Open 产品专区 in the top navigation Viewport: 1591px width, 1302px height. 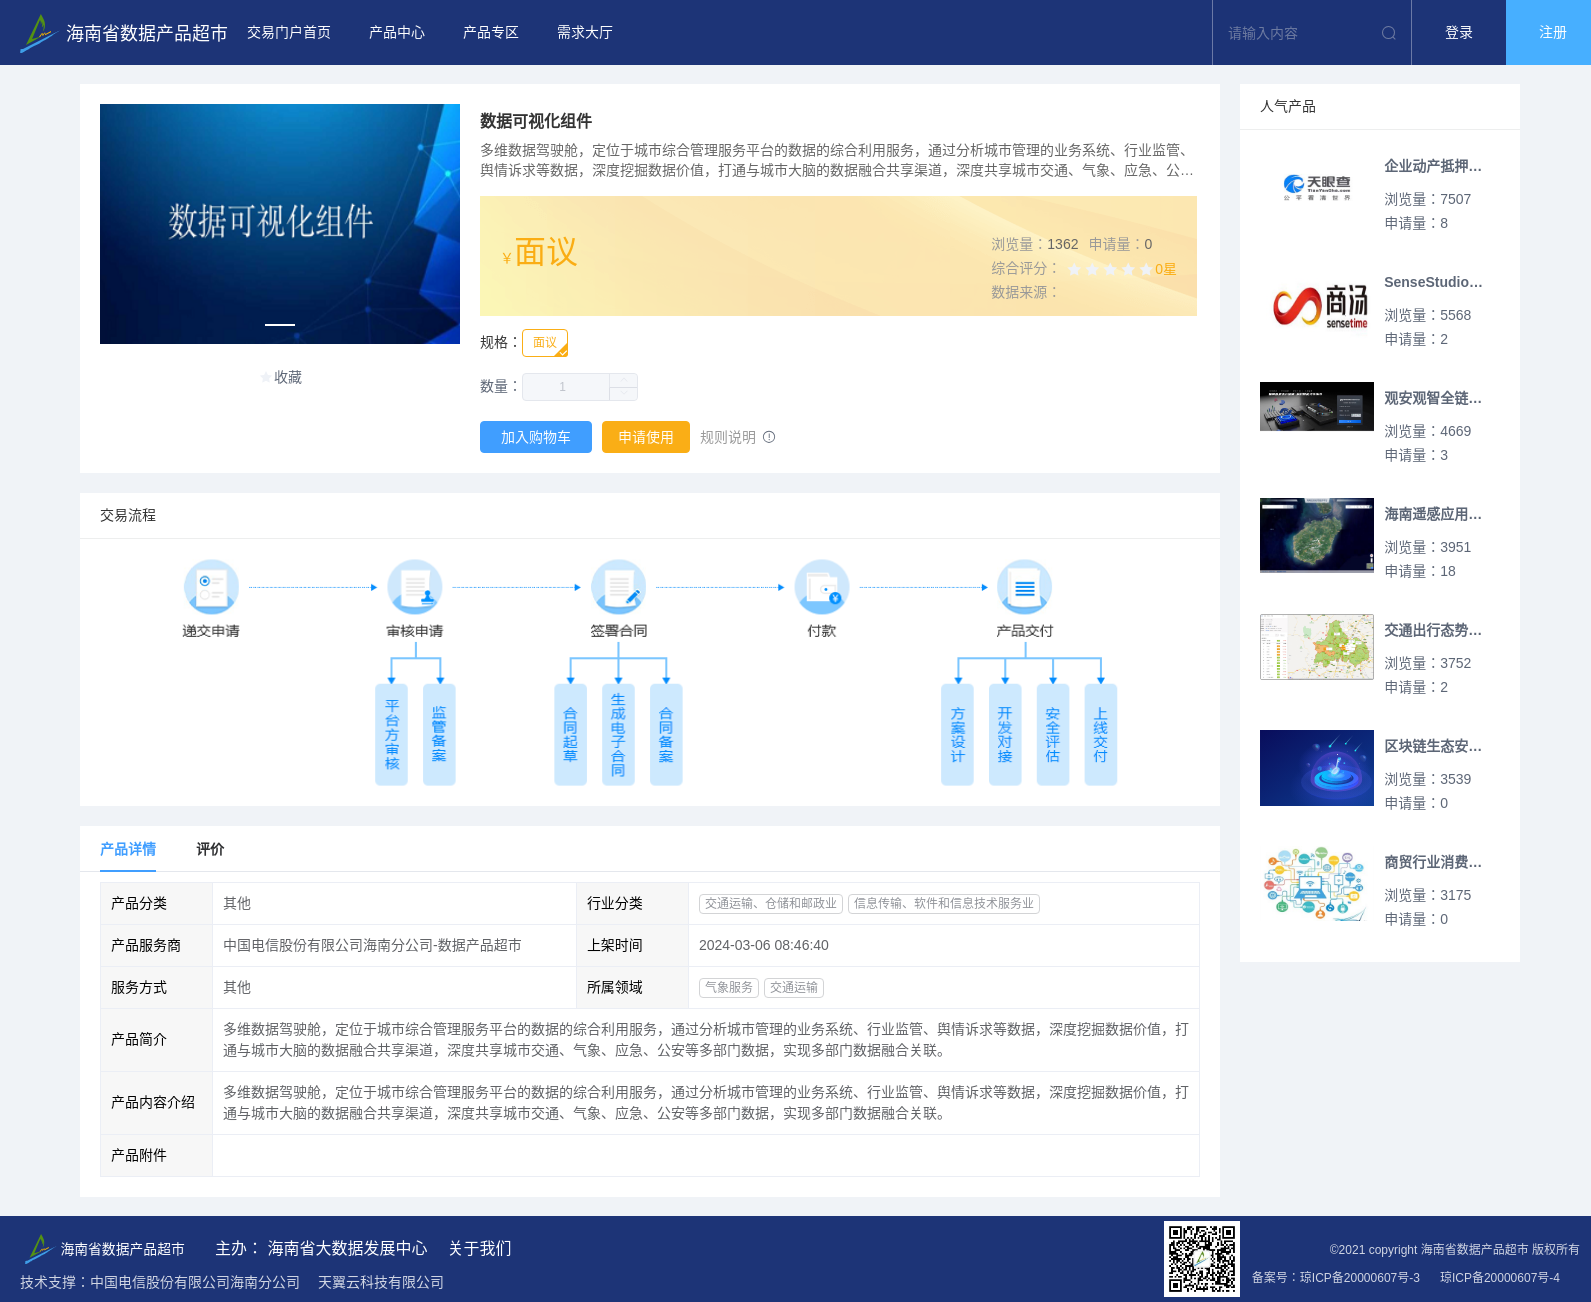tap(491, 33)
